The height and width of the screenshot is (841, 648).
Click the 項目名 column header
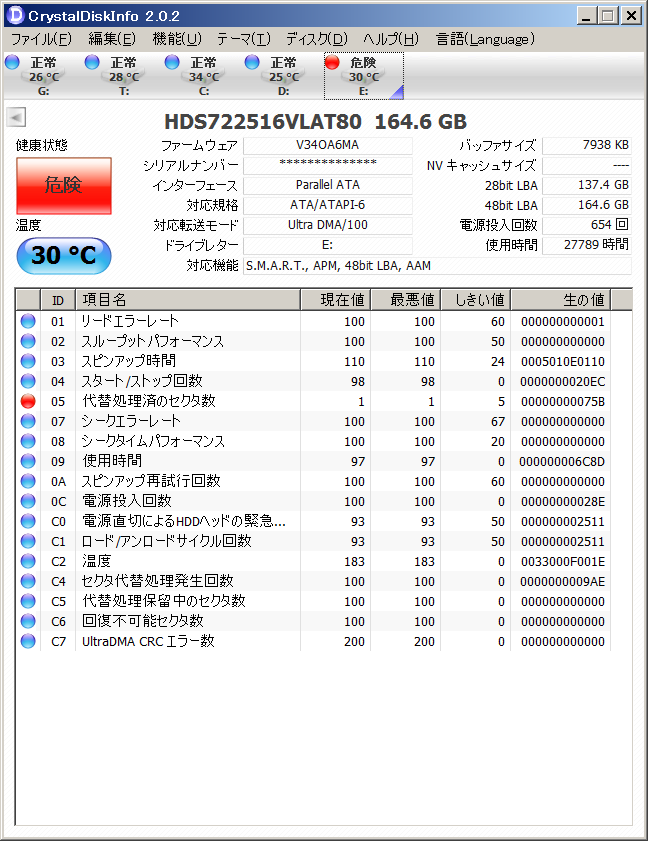tap(188, 300)
